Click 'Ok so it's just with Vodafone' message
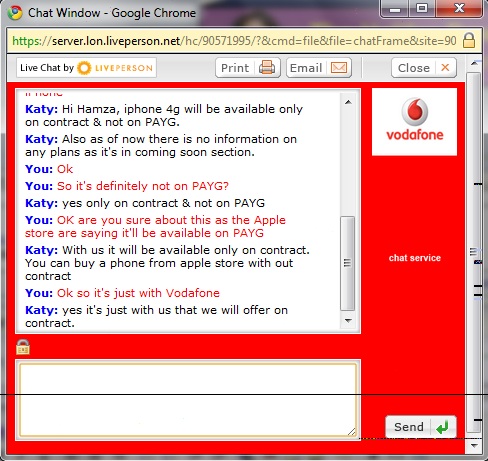 pos(138,293)
